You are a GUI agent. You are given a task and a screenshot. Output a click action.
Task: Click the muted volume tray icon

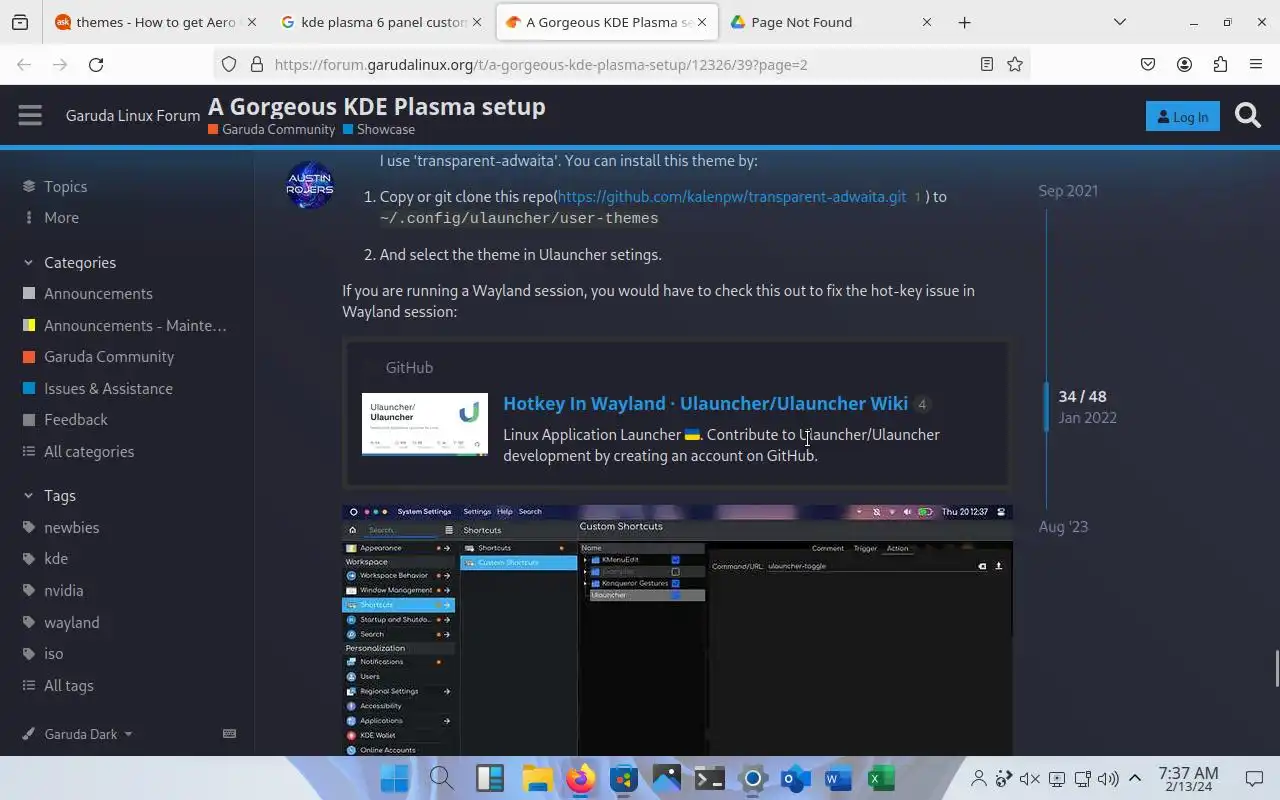pyautogui.click(x=1030, y=778)
